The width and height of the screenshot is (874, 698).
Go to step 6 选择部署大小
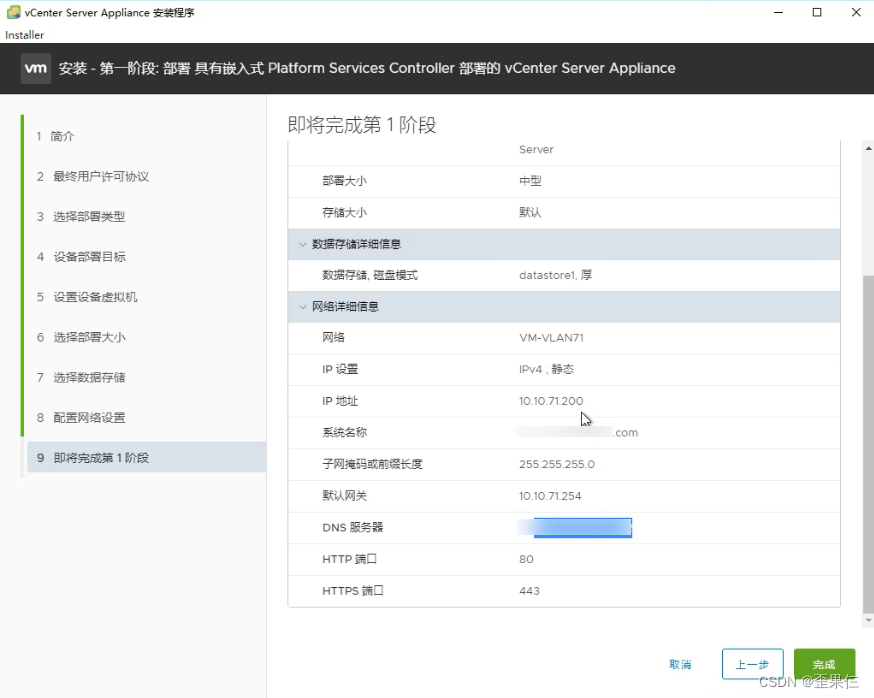[x=81, y=337]
